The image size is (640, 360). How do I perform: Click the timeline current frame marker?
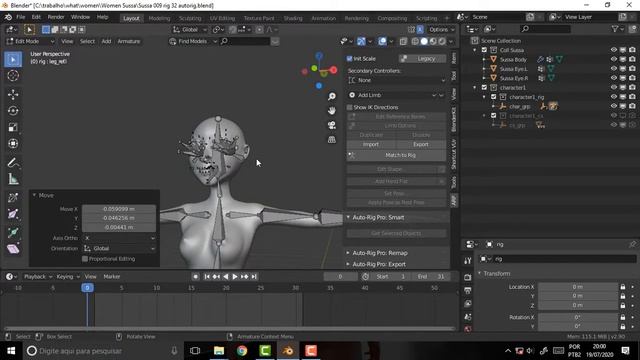[87, 288]
